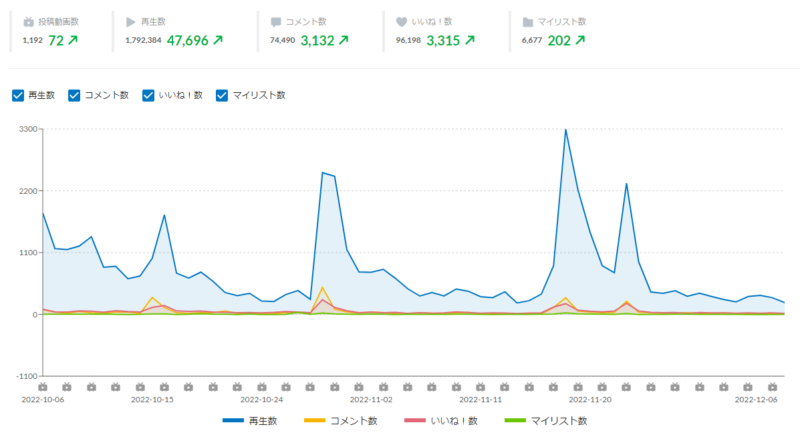This screenshot has height=441, width=800.
Task: Click the green up arrow after 3,132
Action: pos(344,40)
